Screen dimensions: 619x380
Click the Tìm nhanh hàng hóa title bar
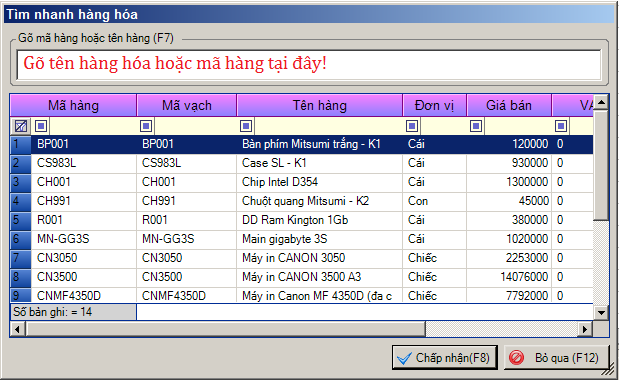coord(309,15)
